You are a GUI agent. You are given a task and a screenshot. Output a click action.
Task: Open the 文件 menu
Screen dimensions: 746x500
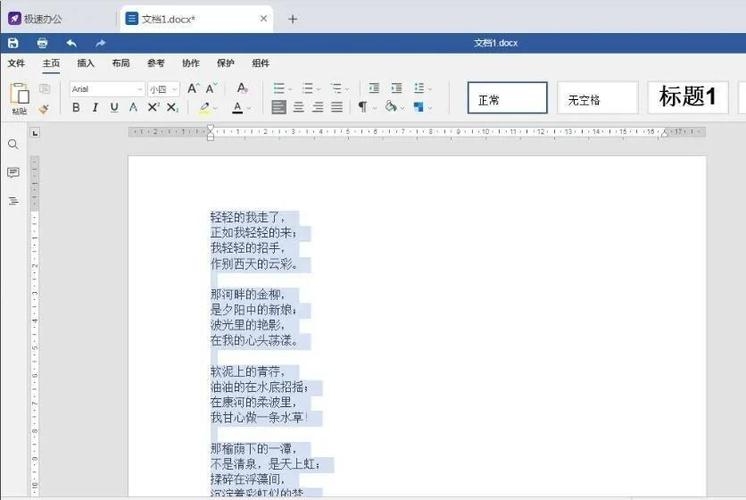[16, 63]
